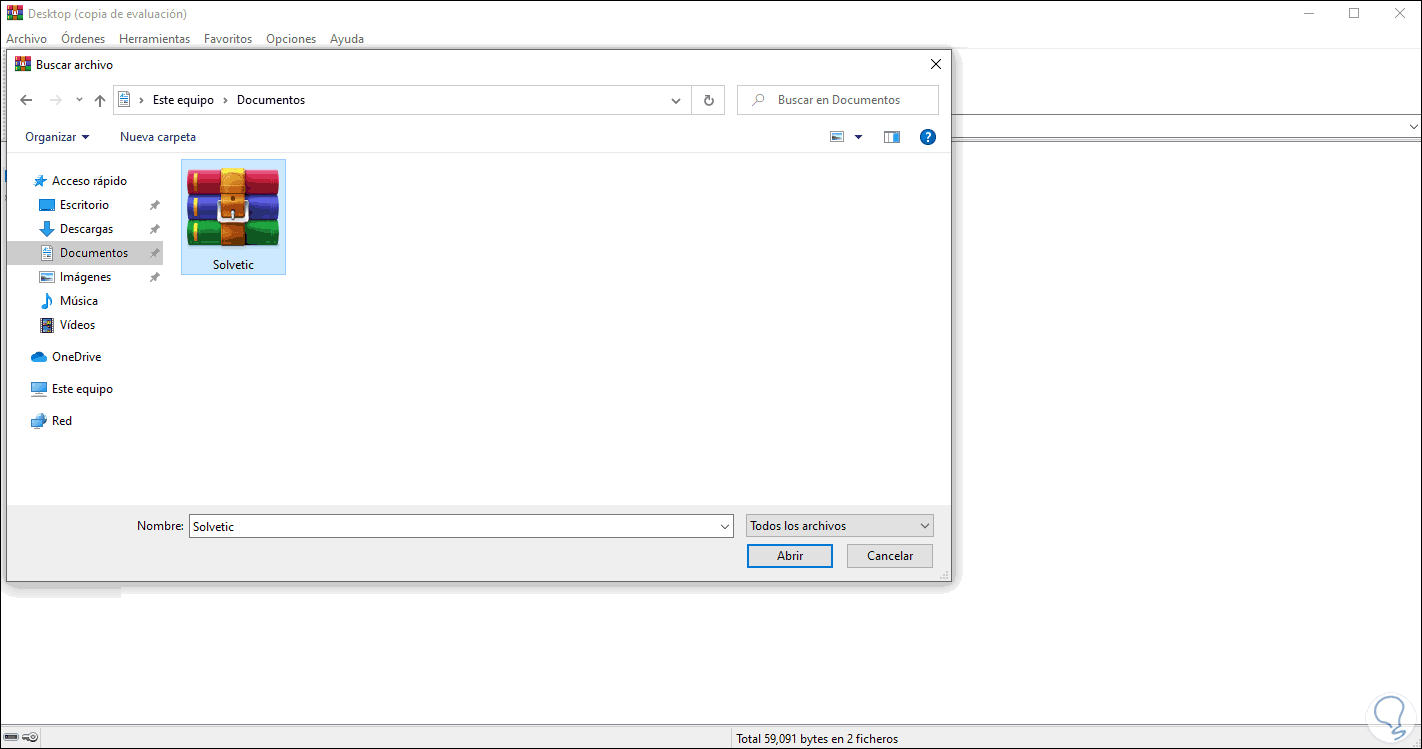Create a Nueva carpeta
The image size is (1422, 749).
click(157, 136)
